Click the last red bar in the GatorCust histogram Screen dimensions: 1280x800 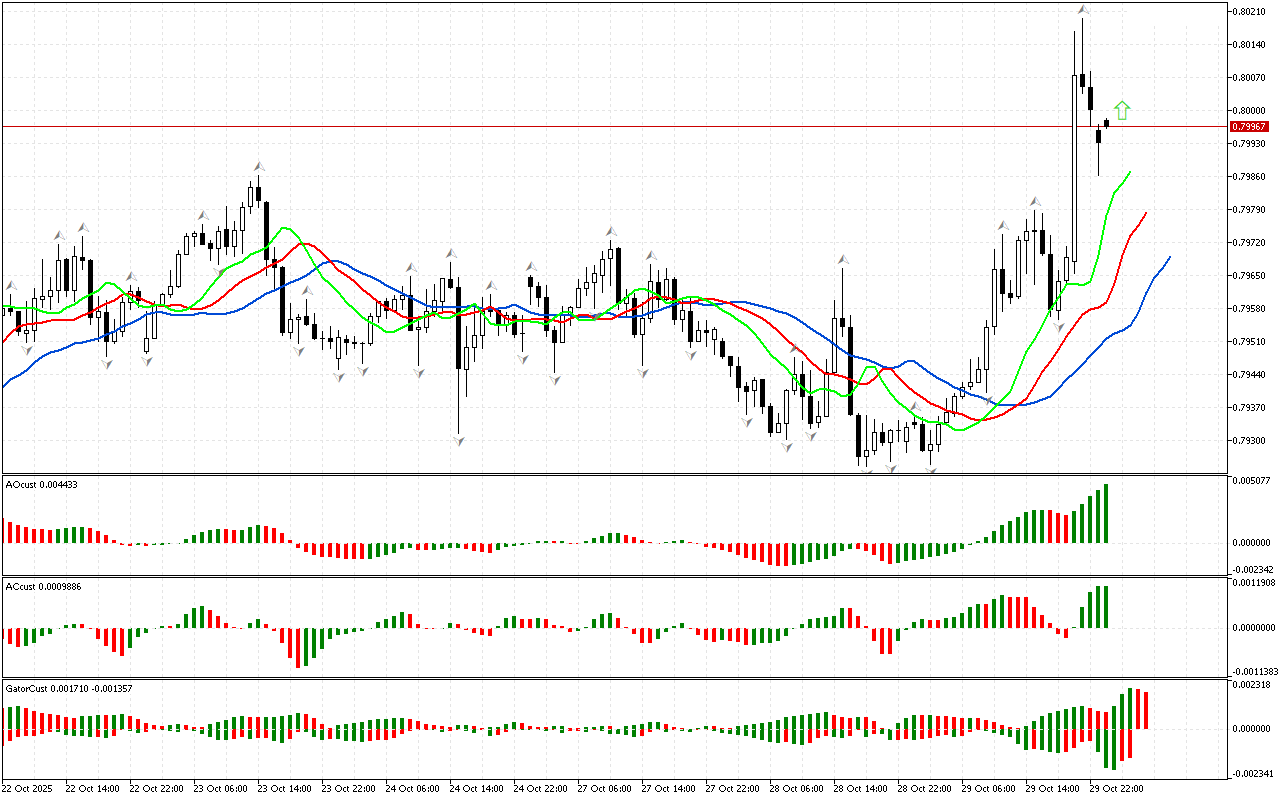click(1146, 710)
